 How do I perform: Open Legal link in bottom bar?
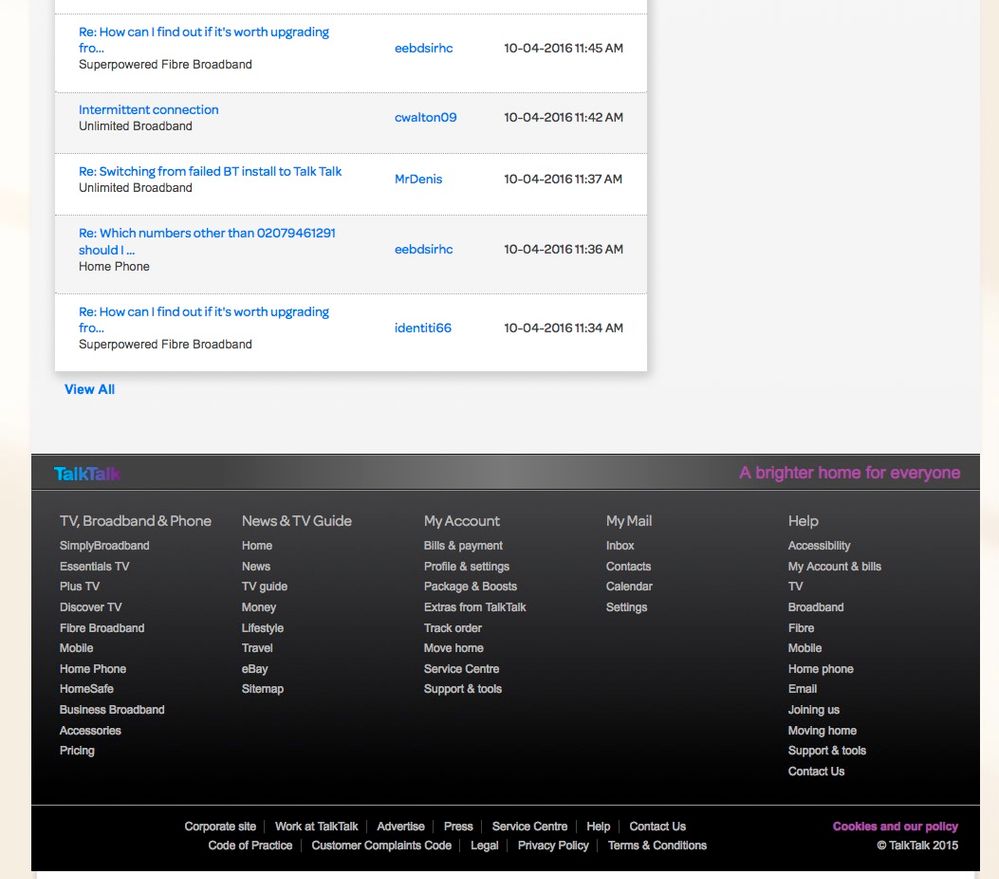(x=485, y=846)
